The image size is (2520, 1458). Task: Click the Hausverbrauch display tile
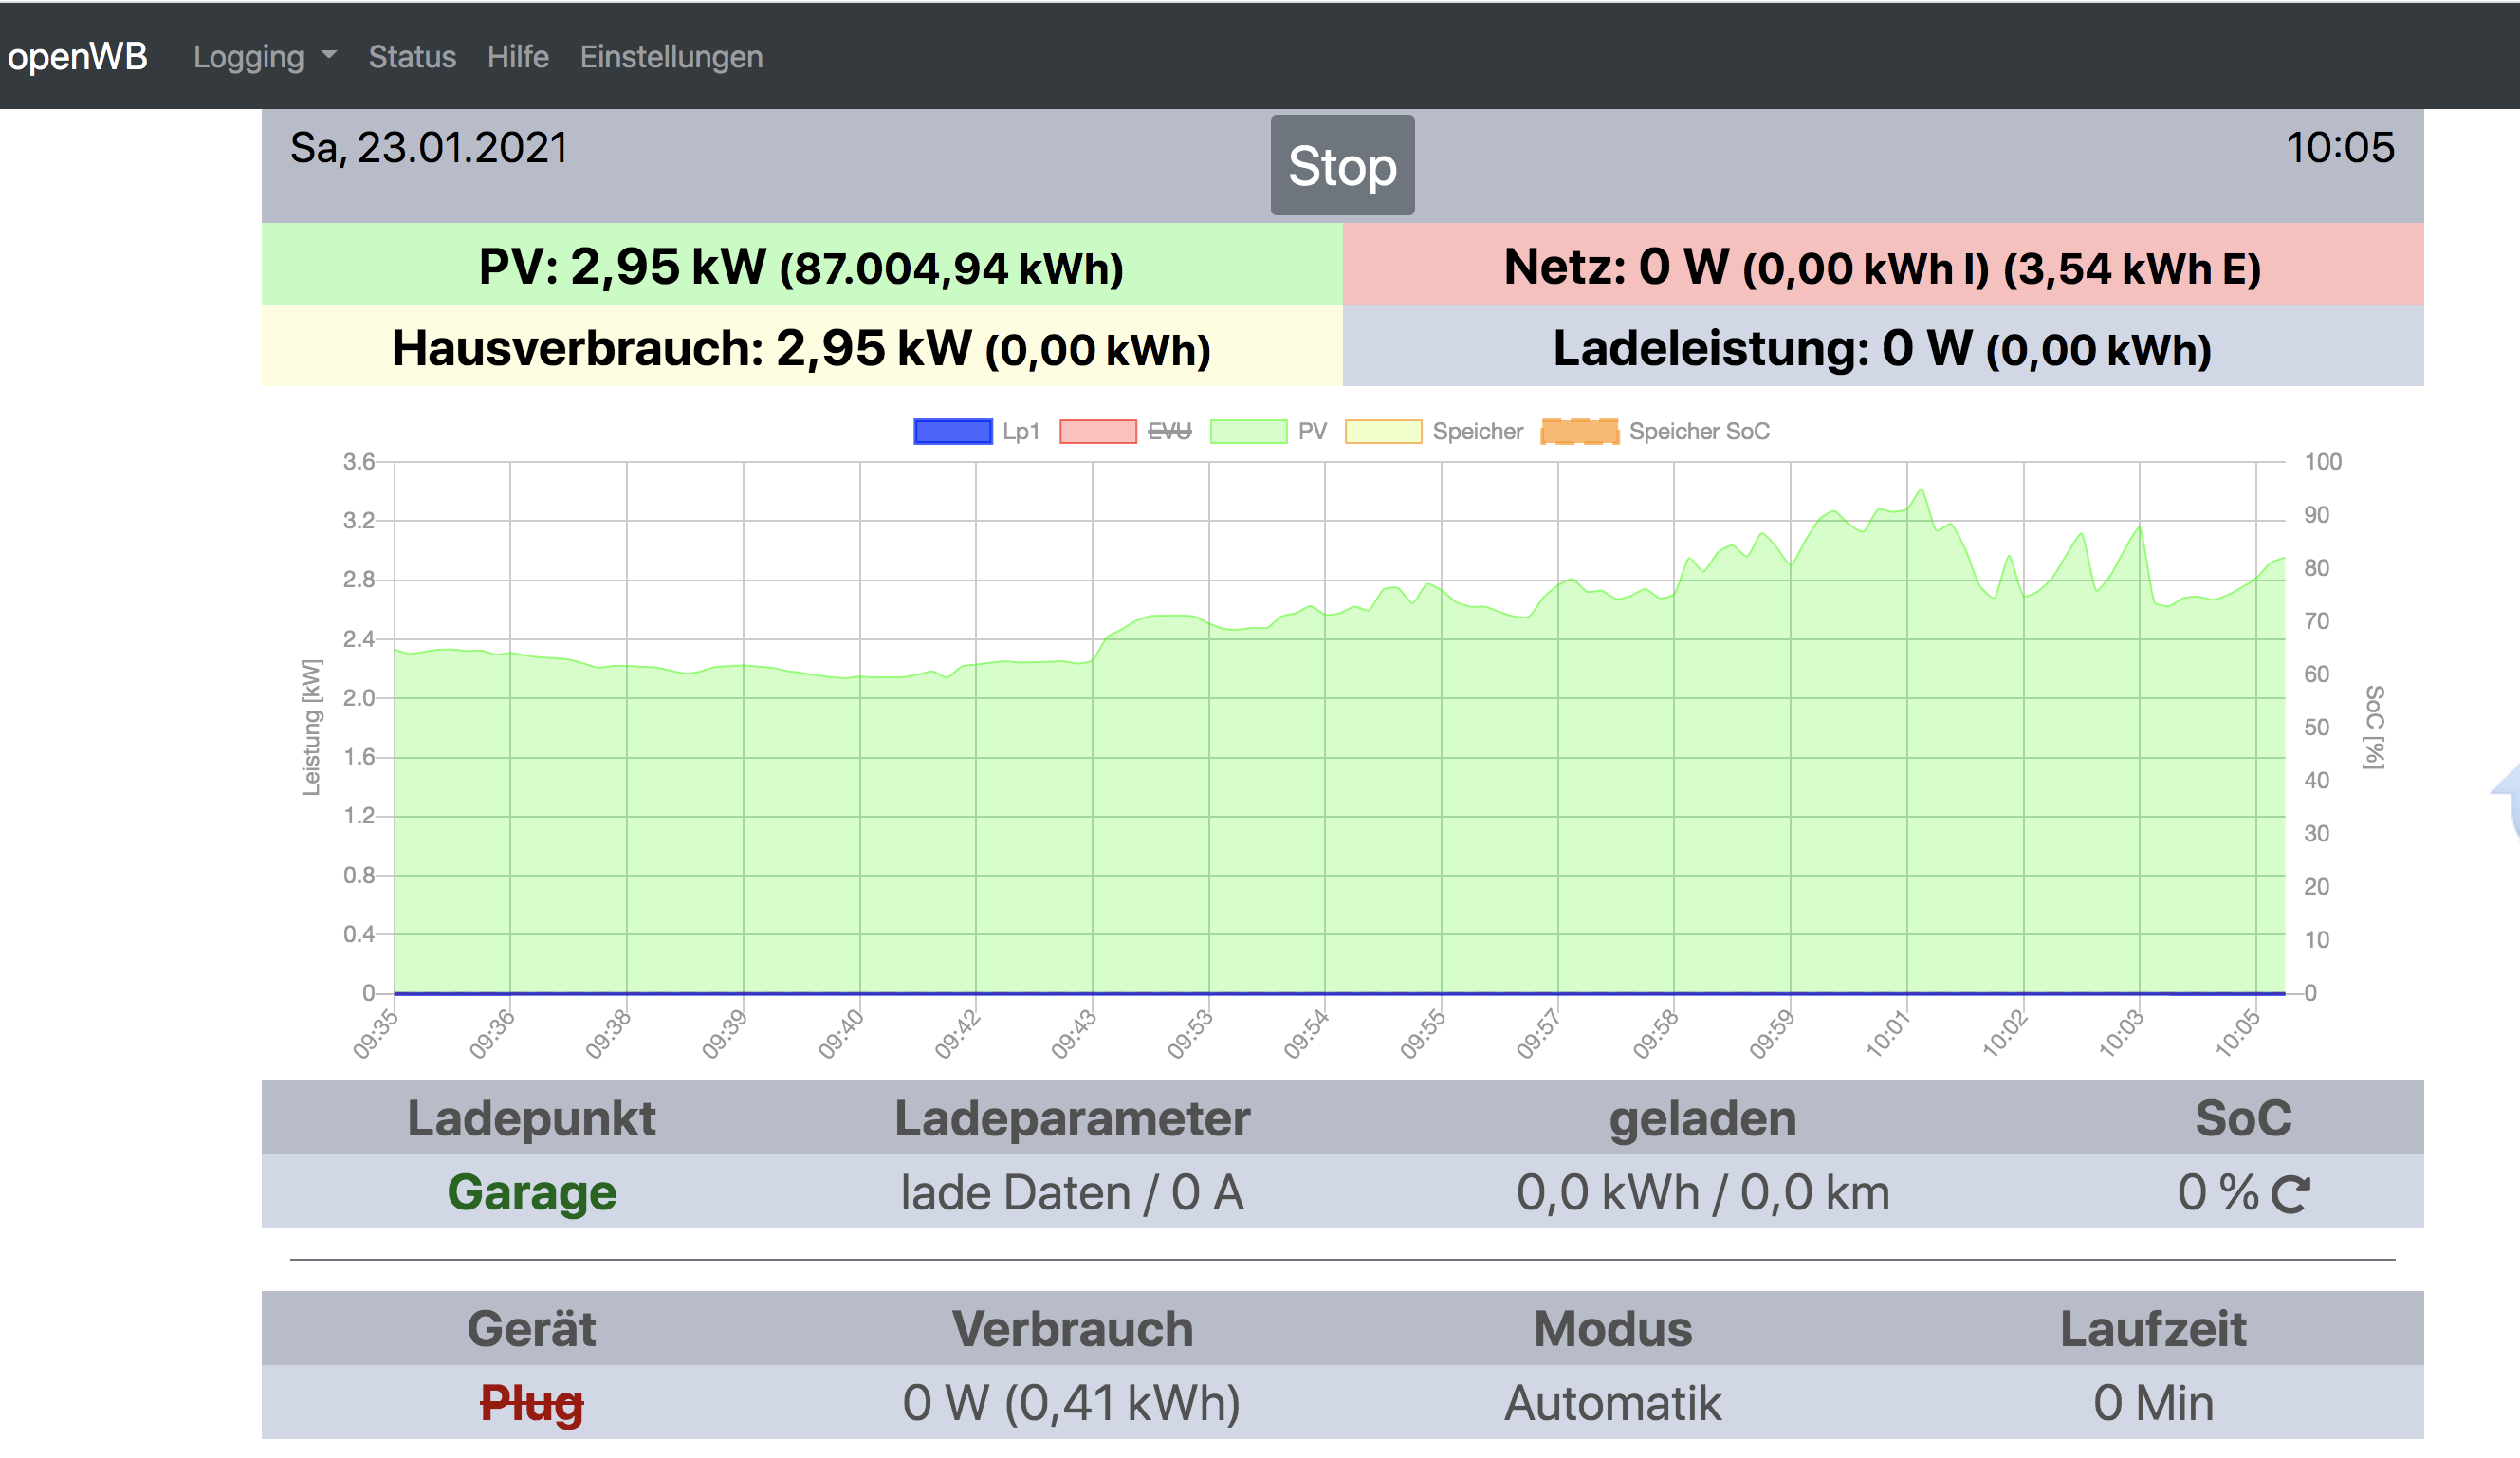tap(801, 348)
